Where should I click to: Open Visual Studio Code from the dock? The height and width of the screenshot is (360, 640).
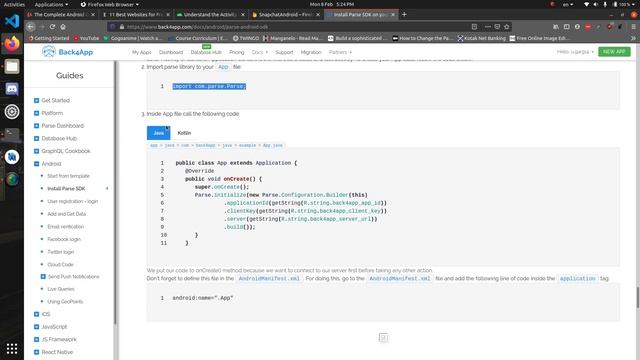12,21
